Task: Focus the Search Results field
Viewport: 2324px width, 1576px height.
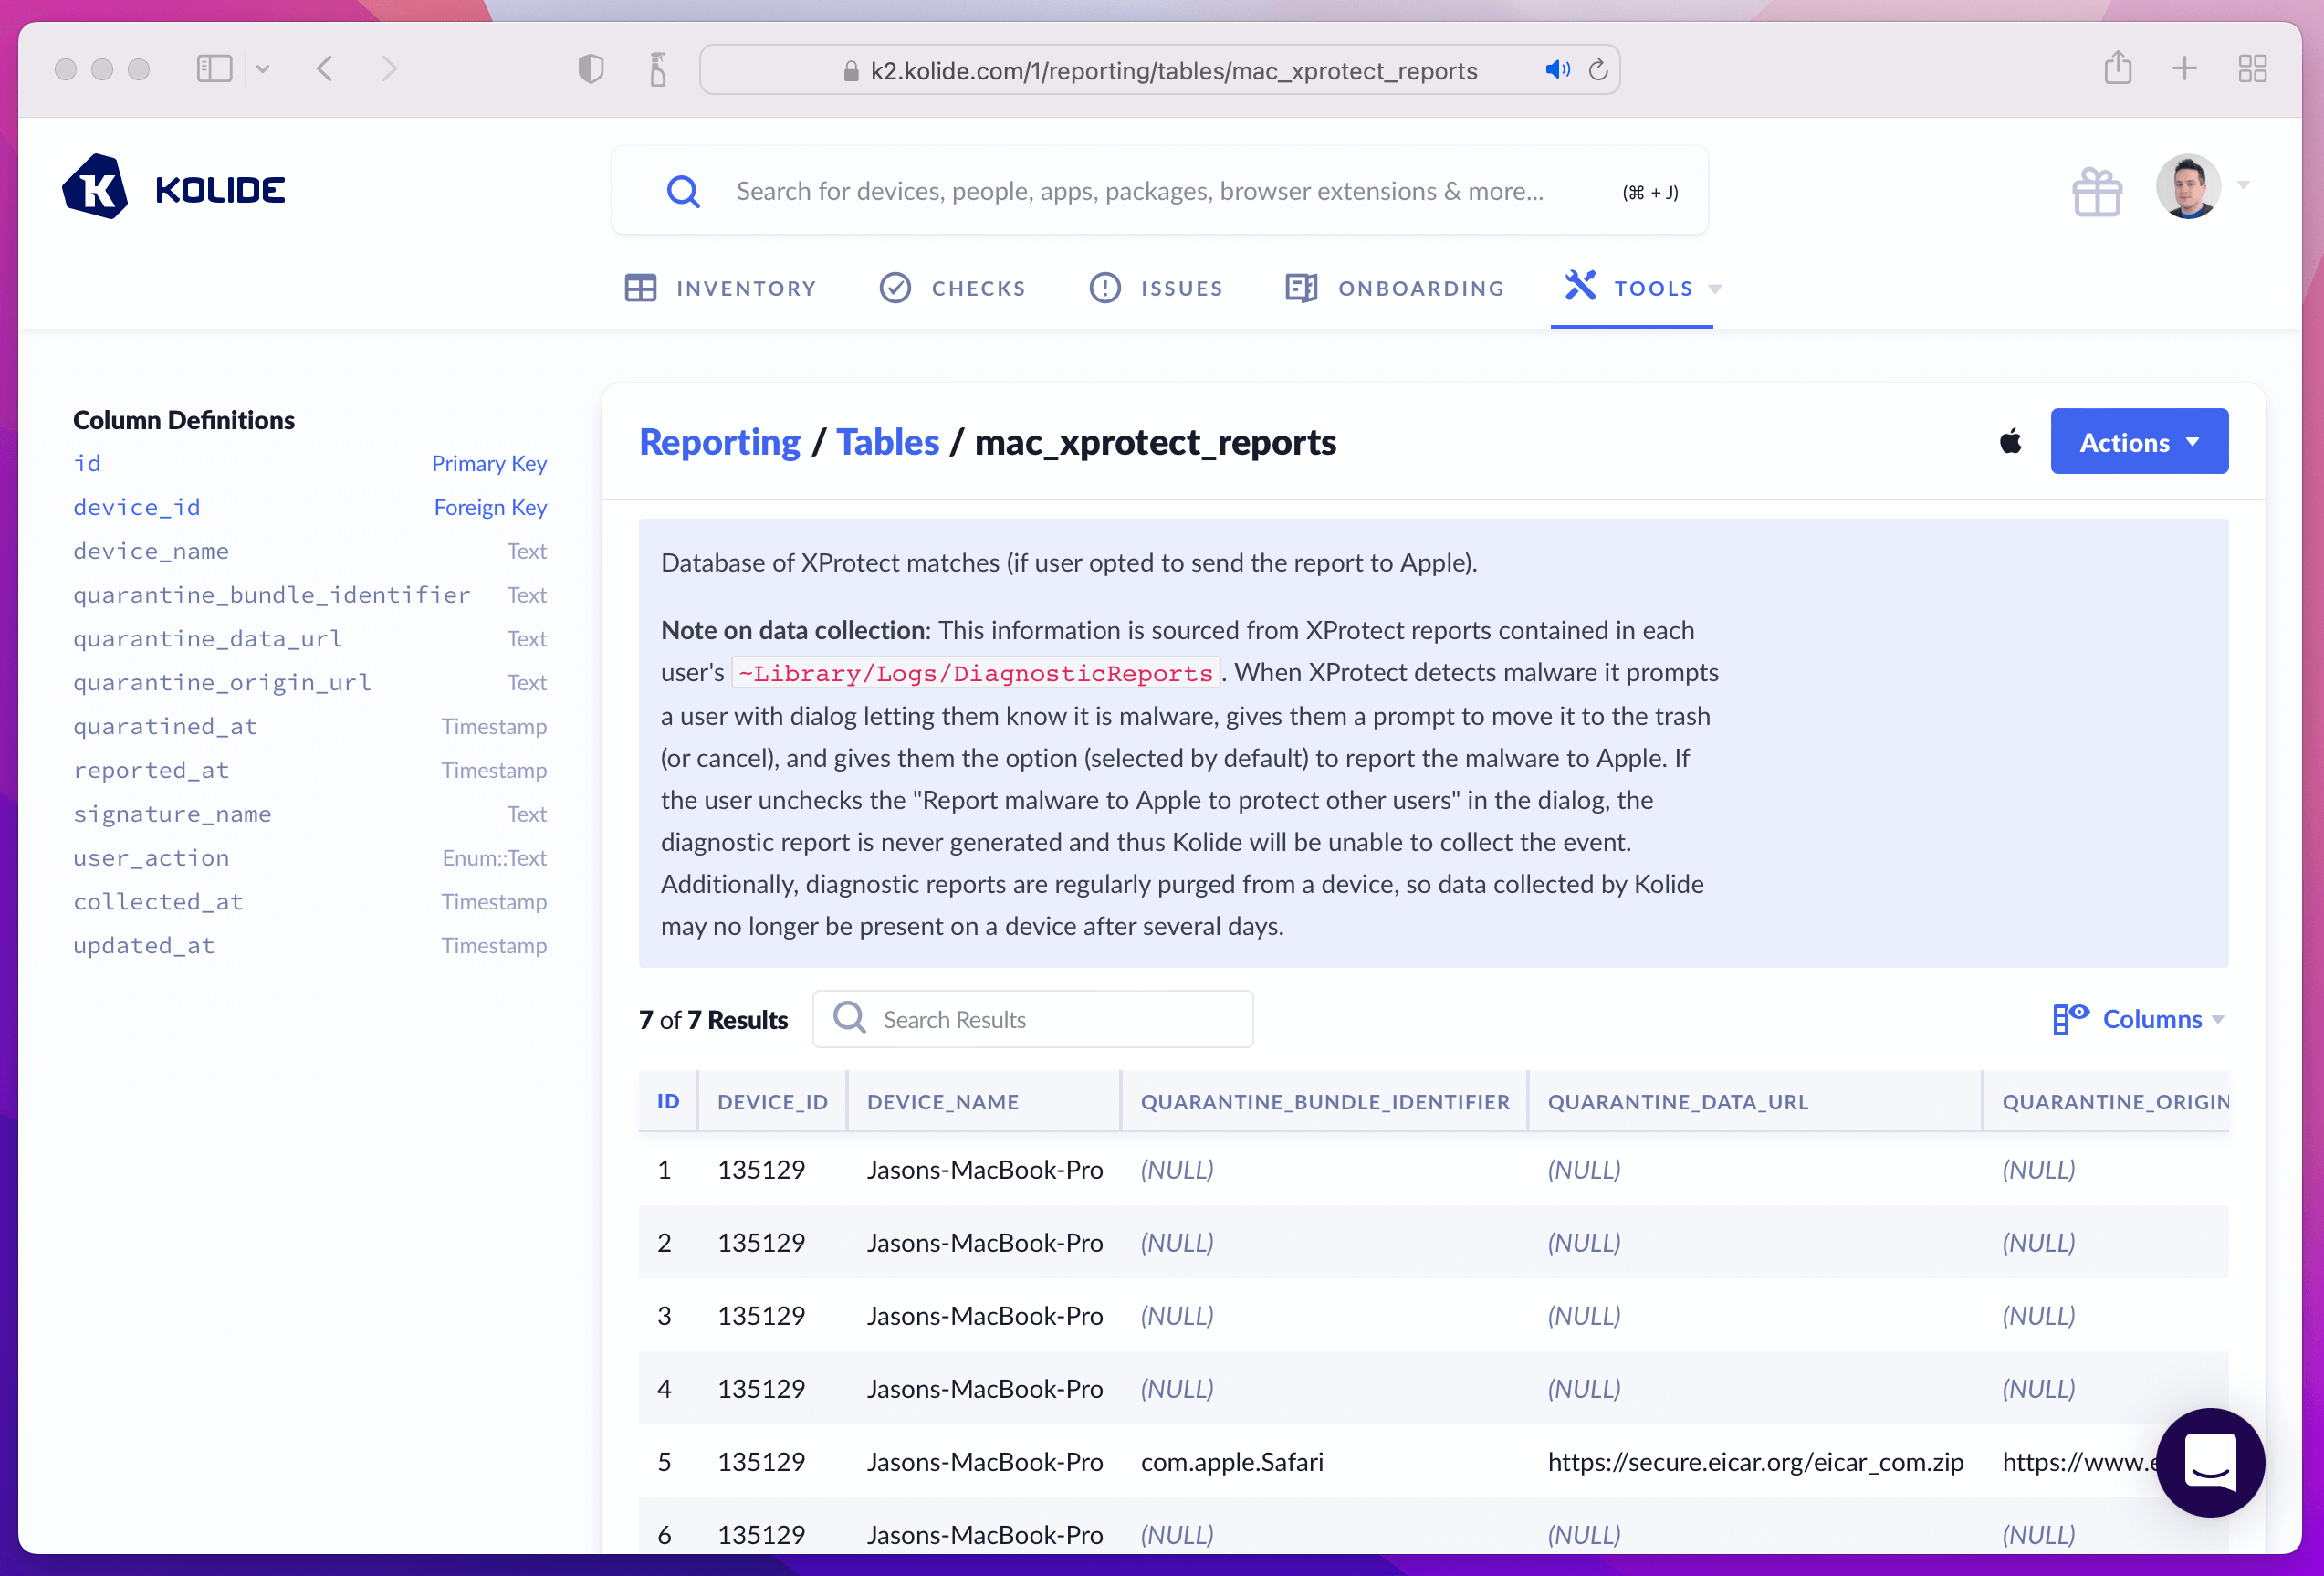Action: (1050, 1019)
